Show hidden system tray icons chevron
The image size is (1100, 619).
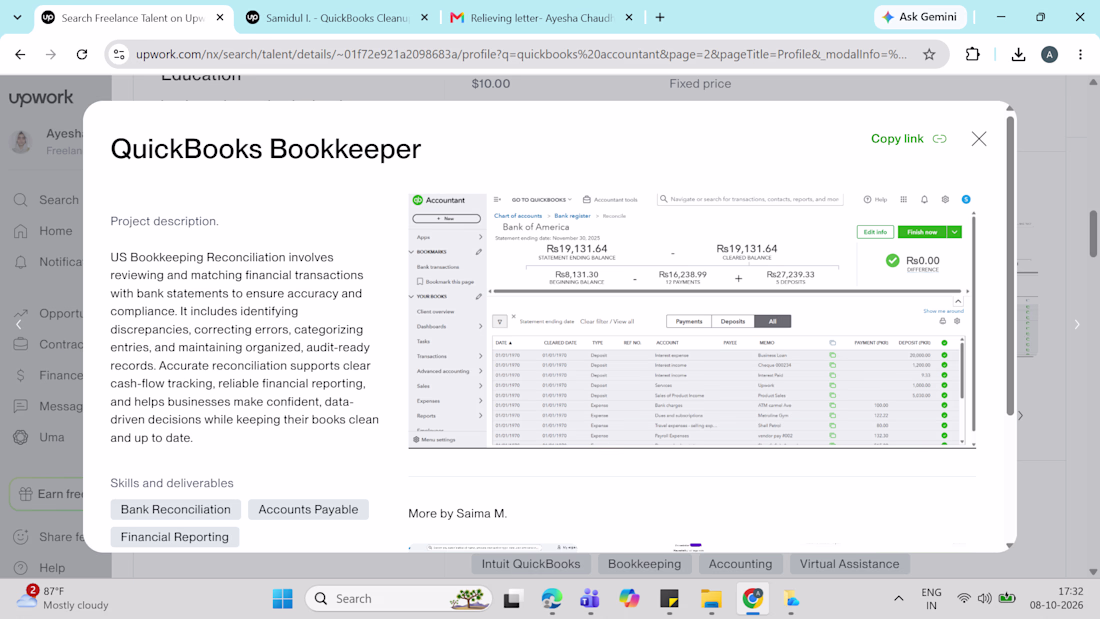[899, 599]
